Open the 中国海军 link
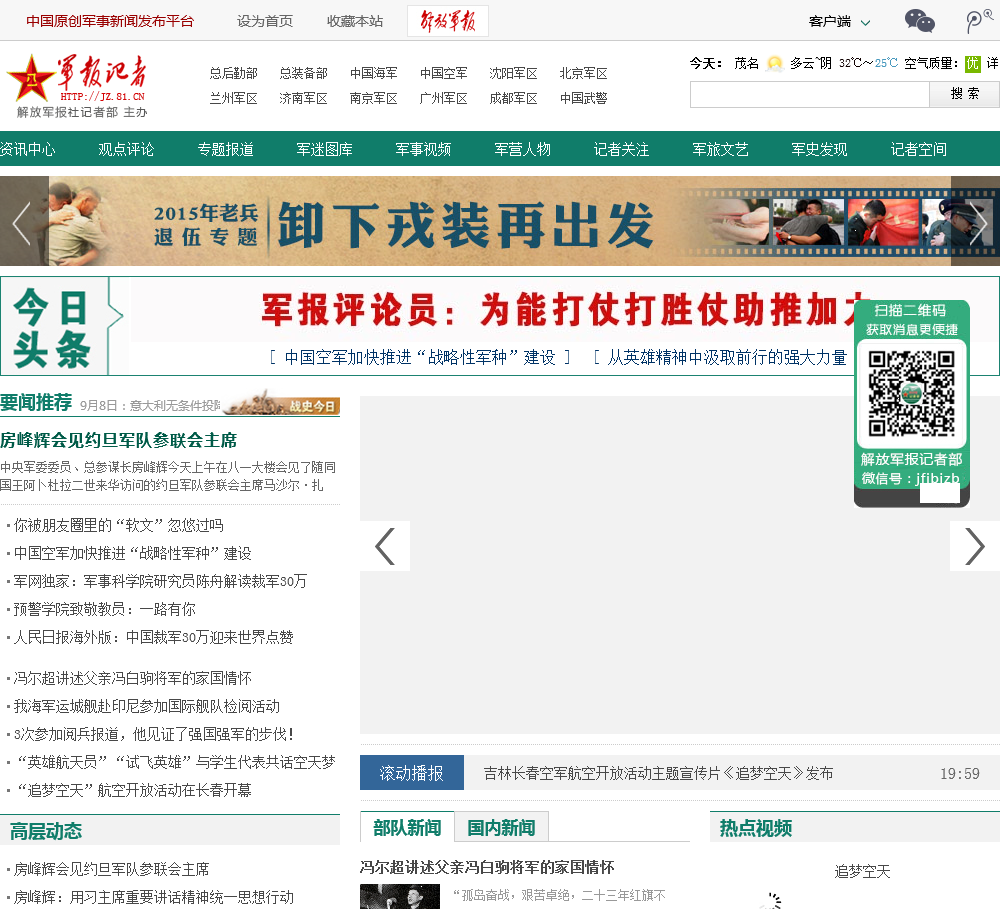1000x909 pixels. point(374,73)
